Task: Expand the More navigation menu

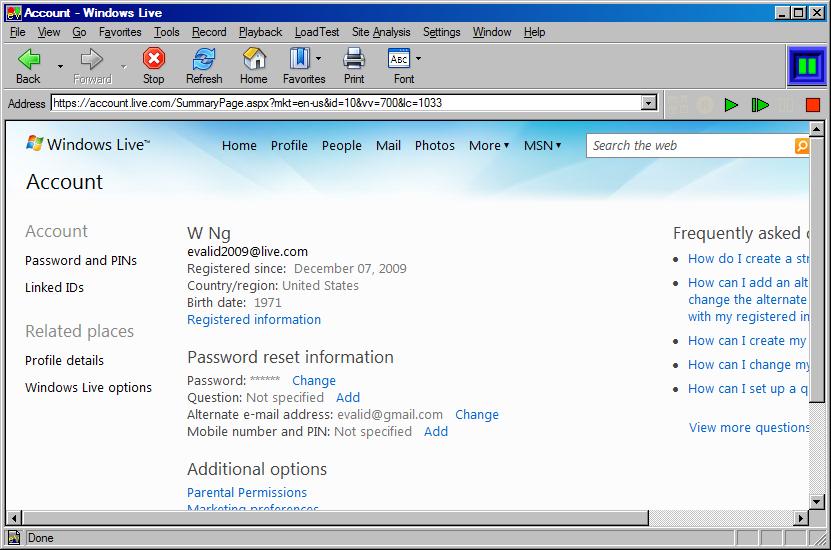Action: 489,145
